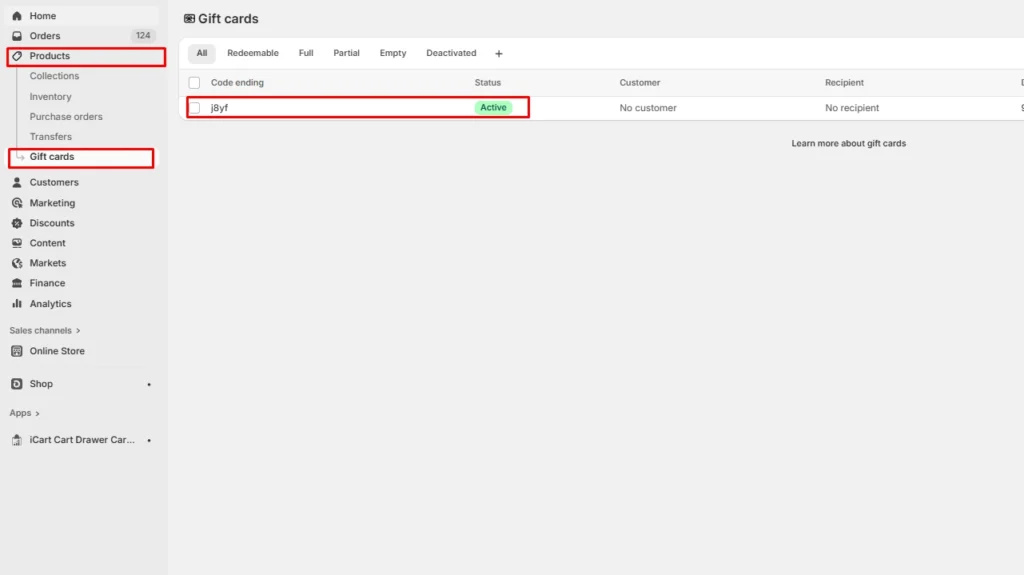Open iCart Cart Drawer app
Viewport: 1024px width, 575px height.
pyautogui.click(x=83, y=440)
